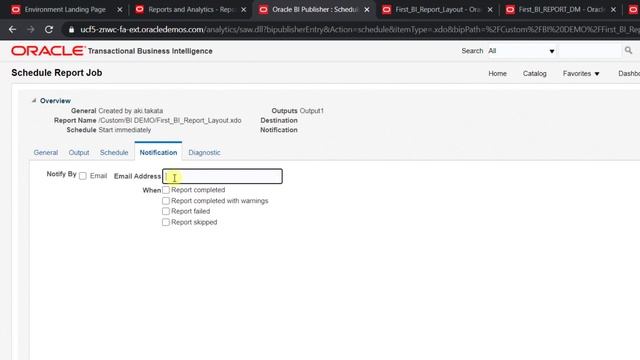640x360 pixels.
Task: Close the Reports and Analytics tab
Action: tap(244, 9)
